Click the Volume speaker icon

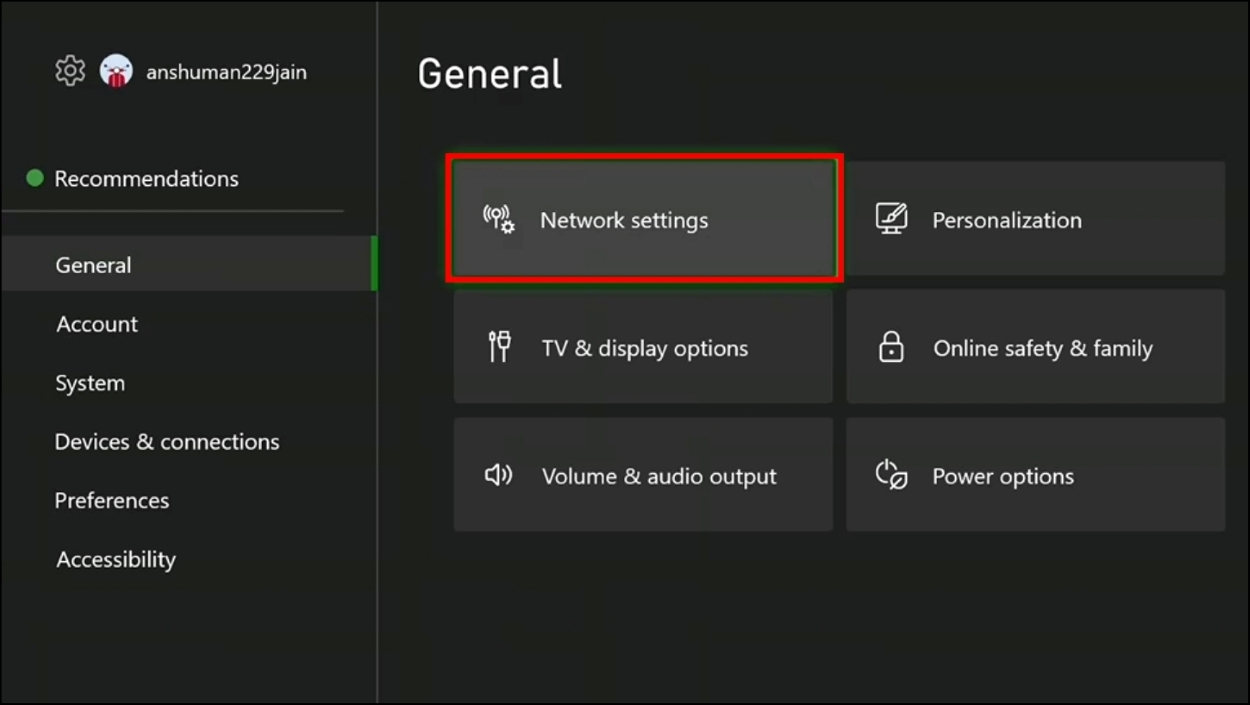pos(498,475)
